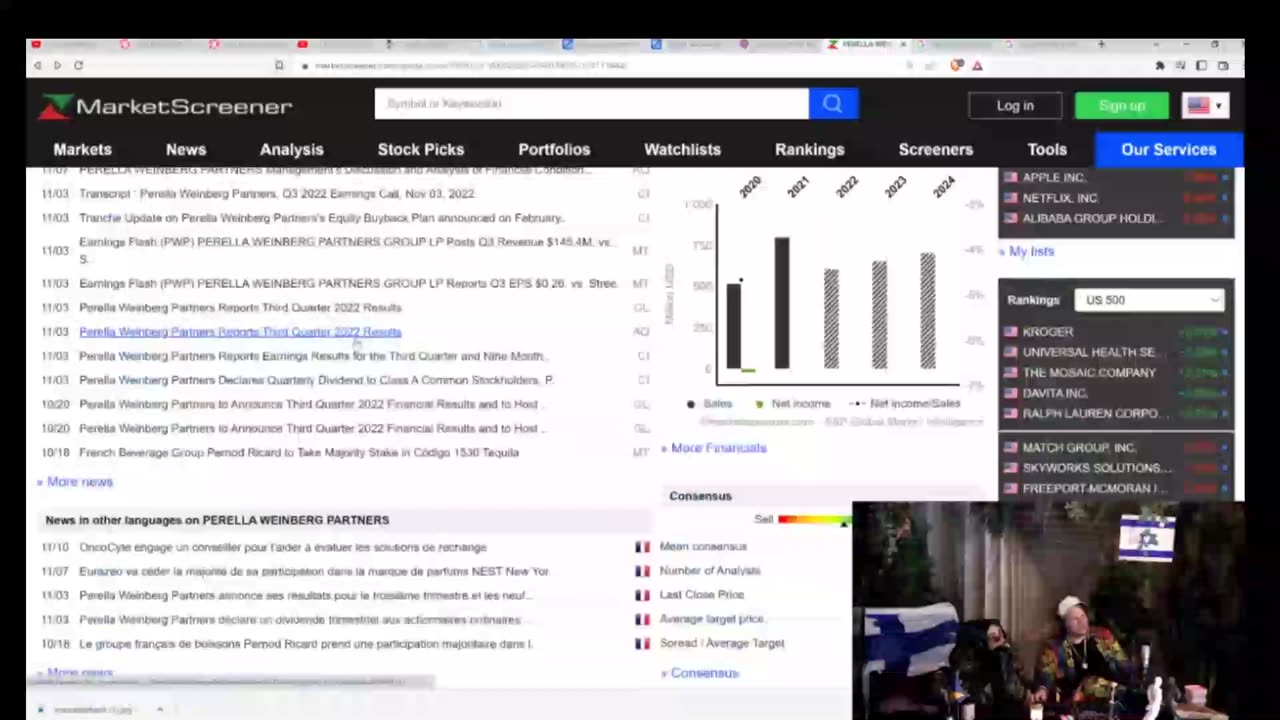Open Earnings Flash Q3 EPS $0.26 headline

[348, 284]
